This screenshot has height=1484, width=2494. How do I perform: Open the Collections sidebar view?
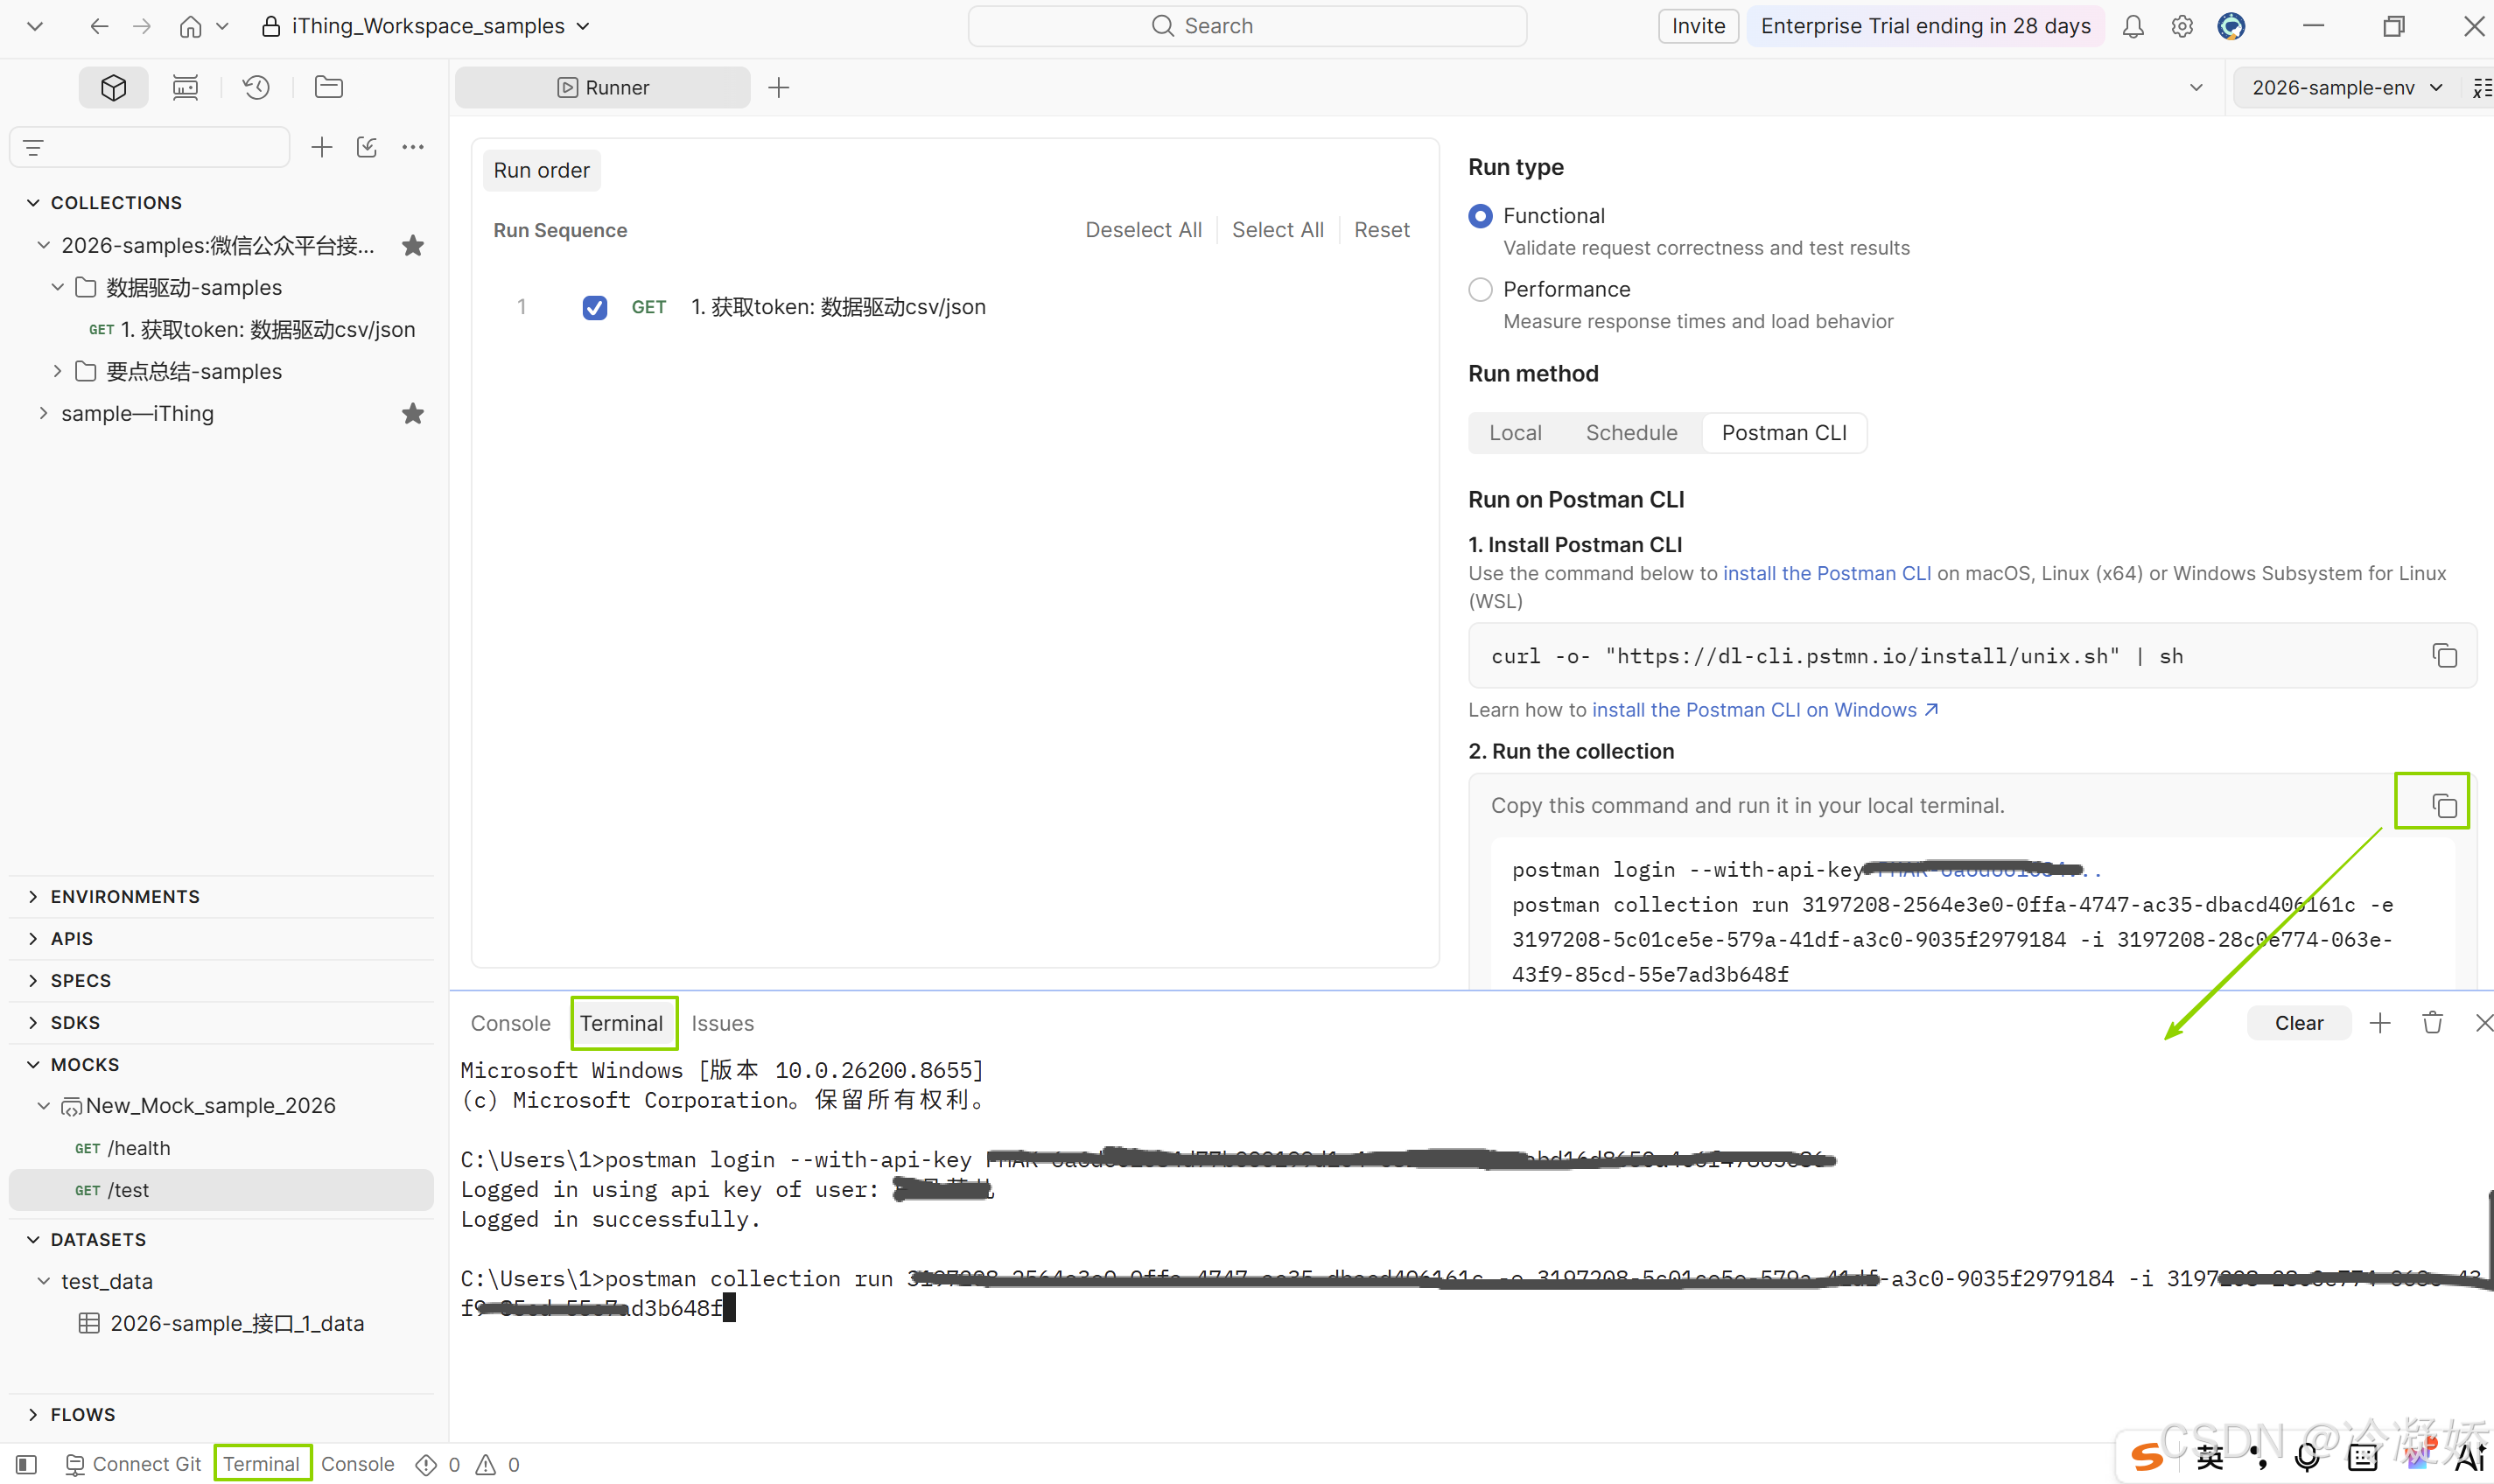[x=113, y=88]
